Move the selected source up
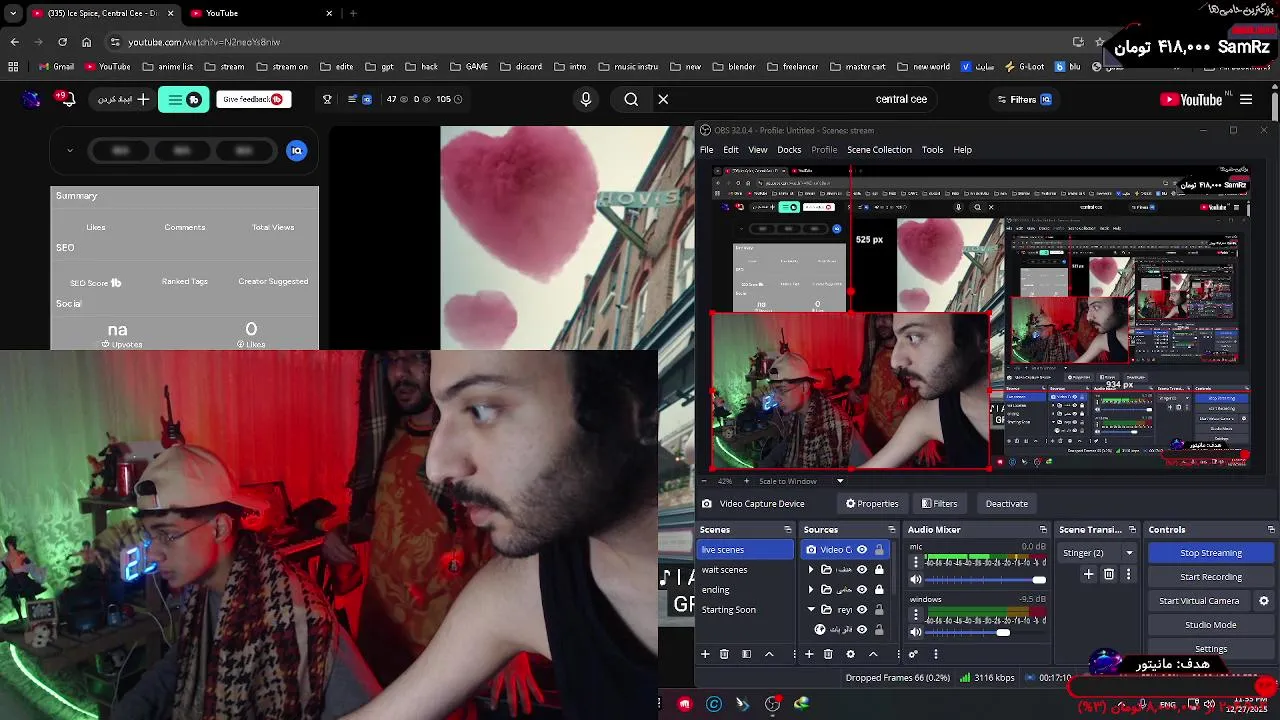Image resolution: width=1280 pixels, height=720 pixels. pyautogui.click(x=873, y=654)
